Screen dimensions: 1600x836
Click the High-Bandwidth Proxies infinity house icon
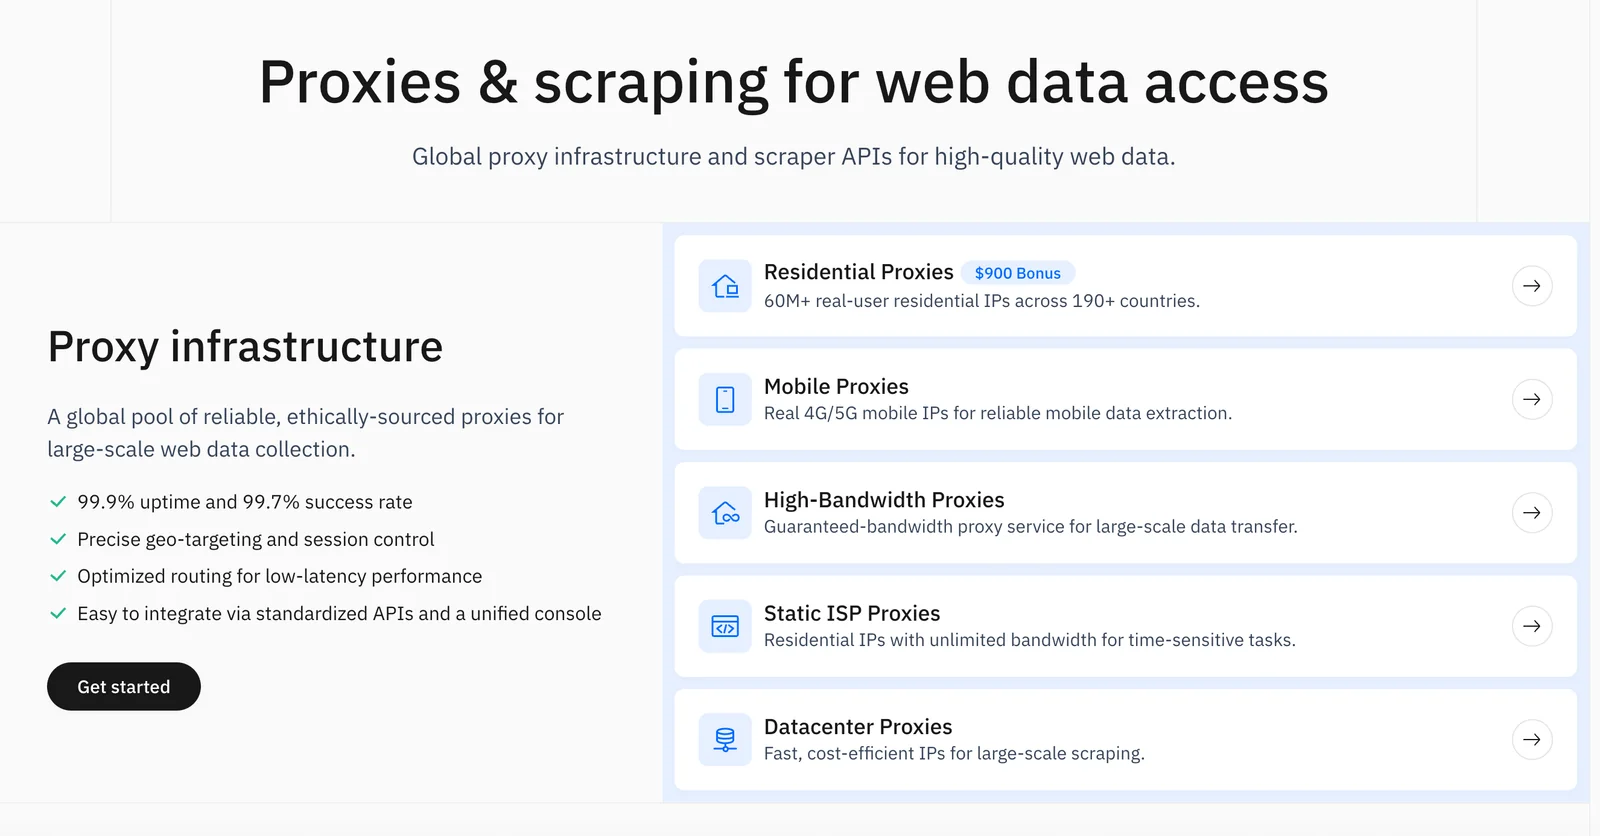coord(725,513)
